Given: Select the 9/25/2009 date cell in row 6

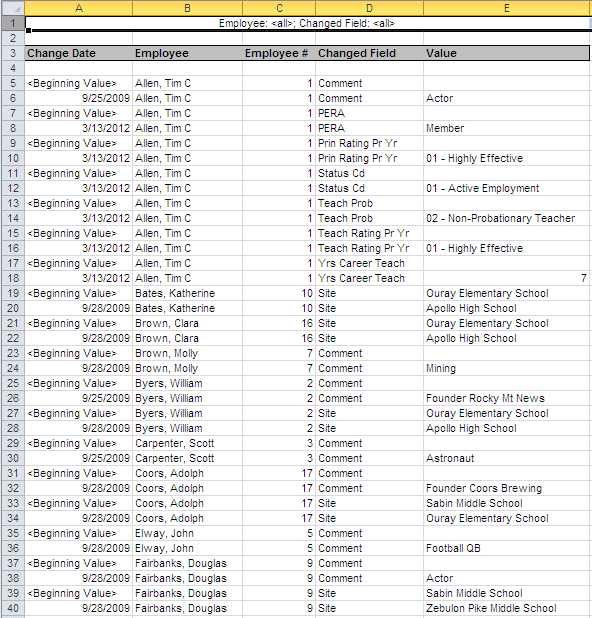Looking at the screenshot, I should [x=78, y=98].
